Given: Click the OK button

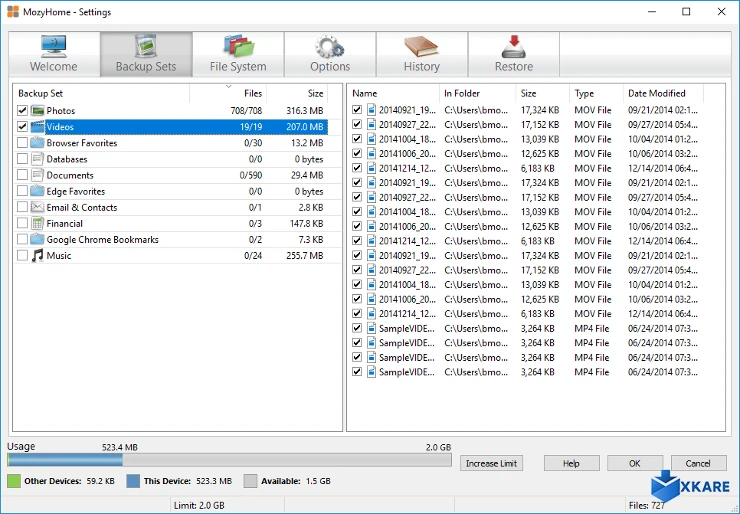Looking at the screenshot, I should pos(634,463).
